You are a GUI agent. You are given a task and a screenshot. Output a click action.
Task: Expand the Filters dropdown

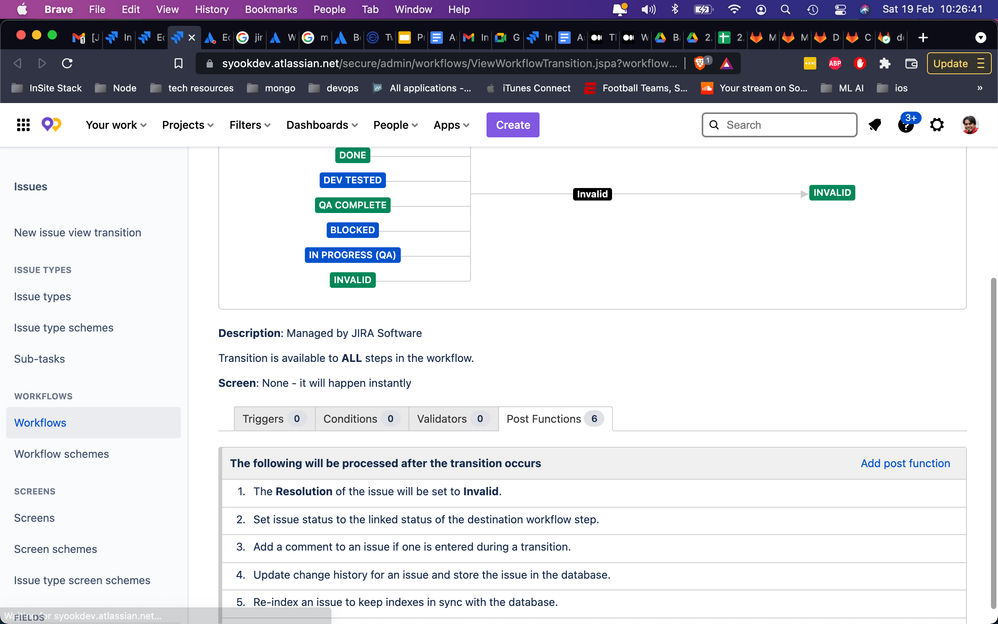[250, 125]
